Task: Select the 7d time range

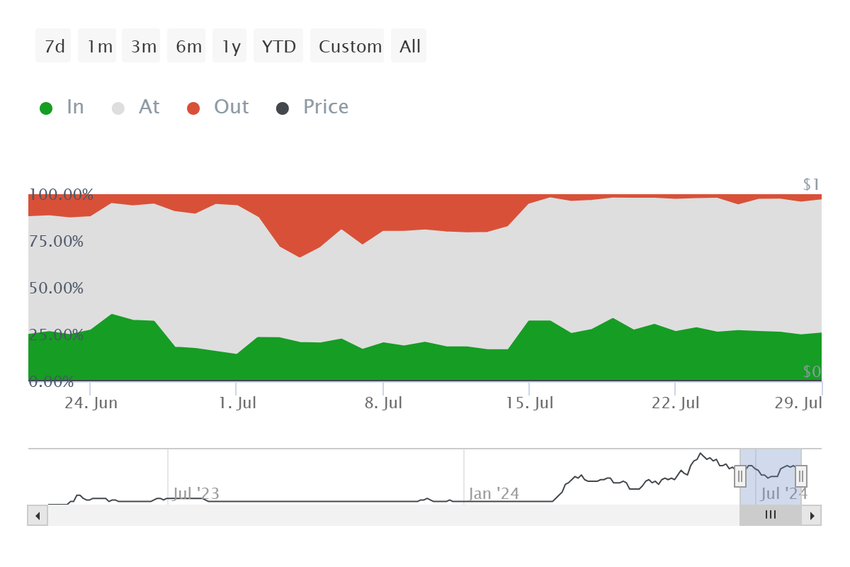Action: point(53,46)
